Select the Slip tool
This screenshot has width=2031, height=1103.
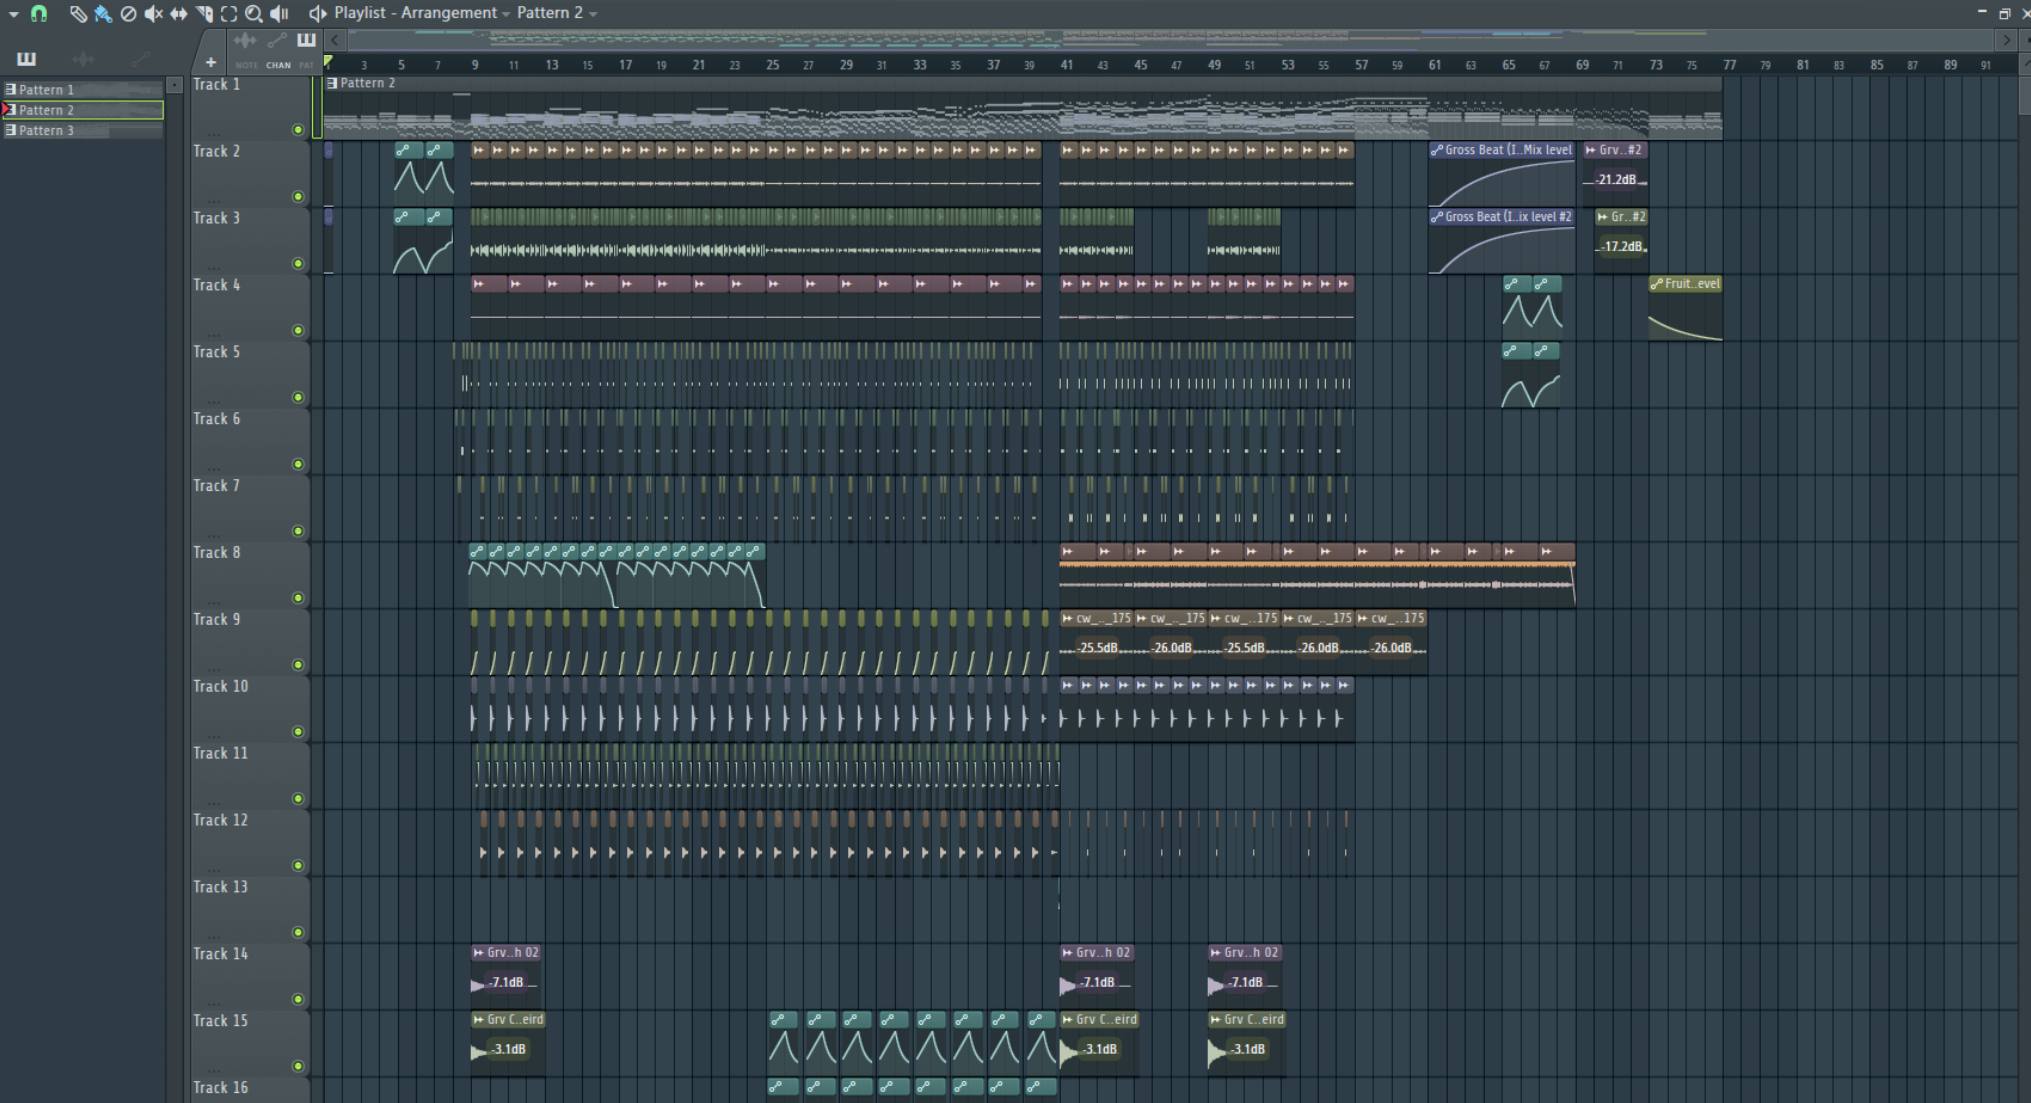[x=178, y=13]
